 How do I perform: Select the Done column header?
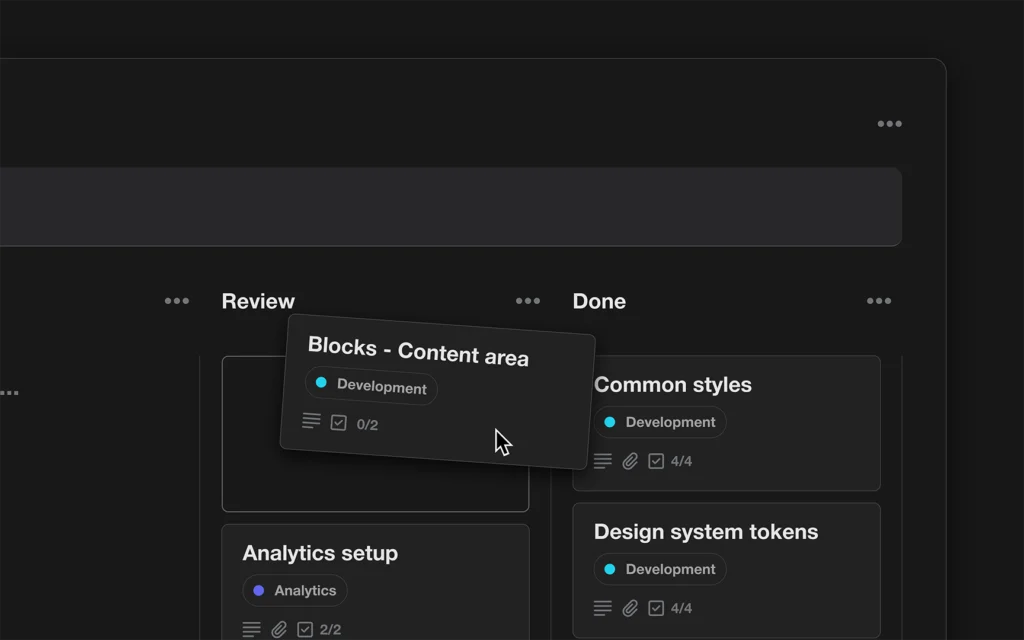599,301
